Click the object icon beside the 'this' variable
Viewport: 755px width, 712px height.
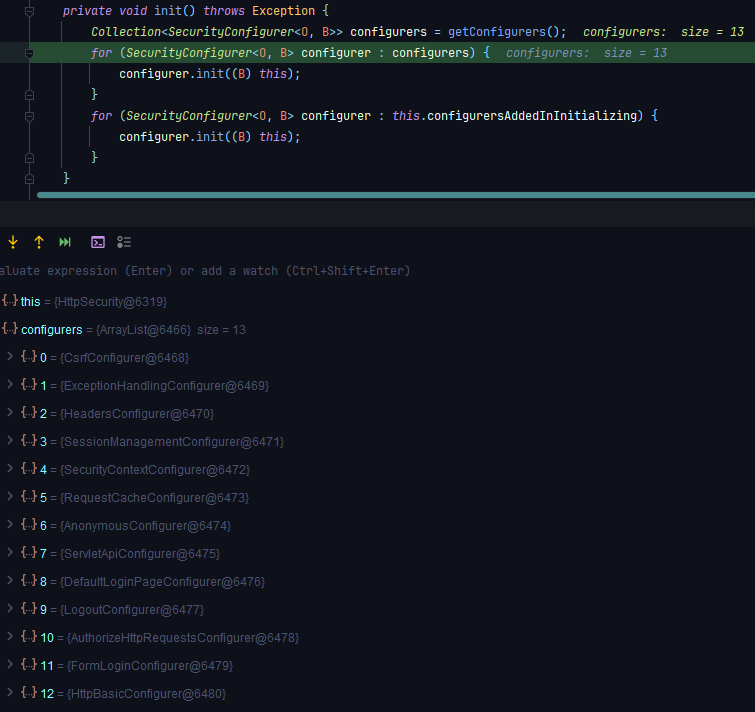(9, 301)
